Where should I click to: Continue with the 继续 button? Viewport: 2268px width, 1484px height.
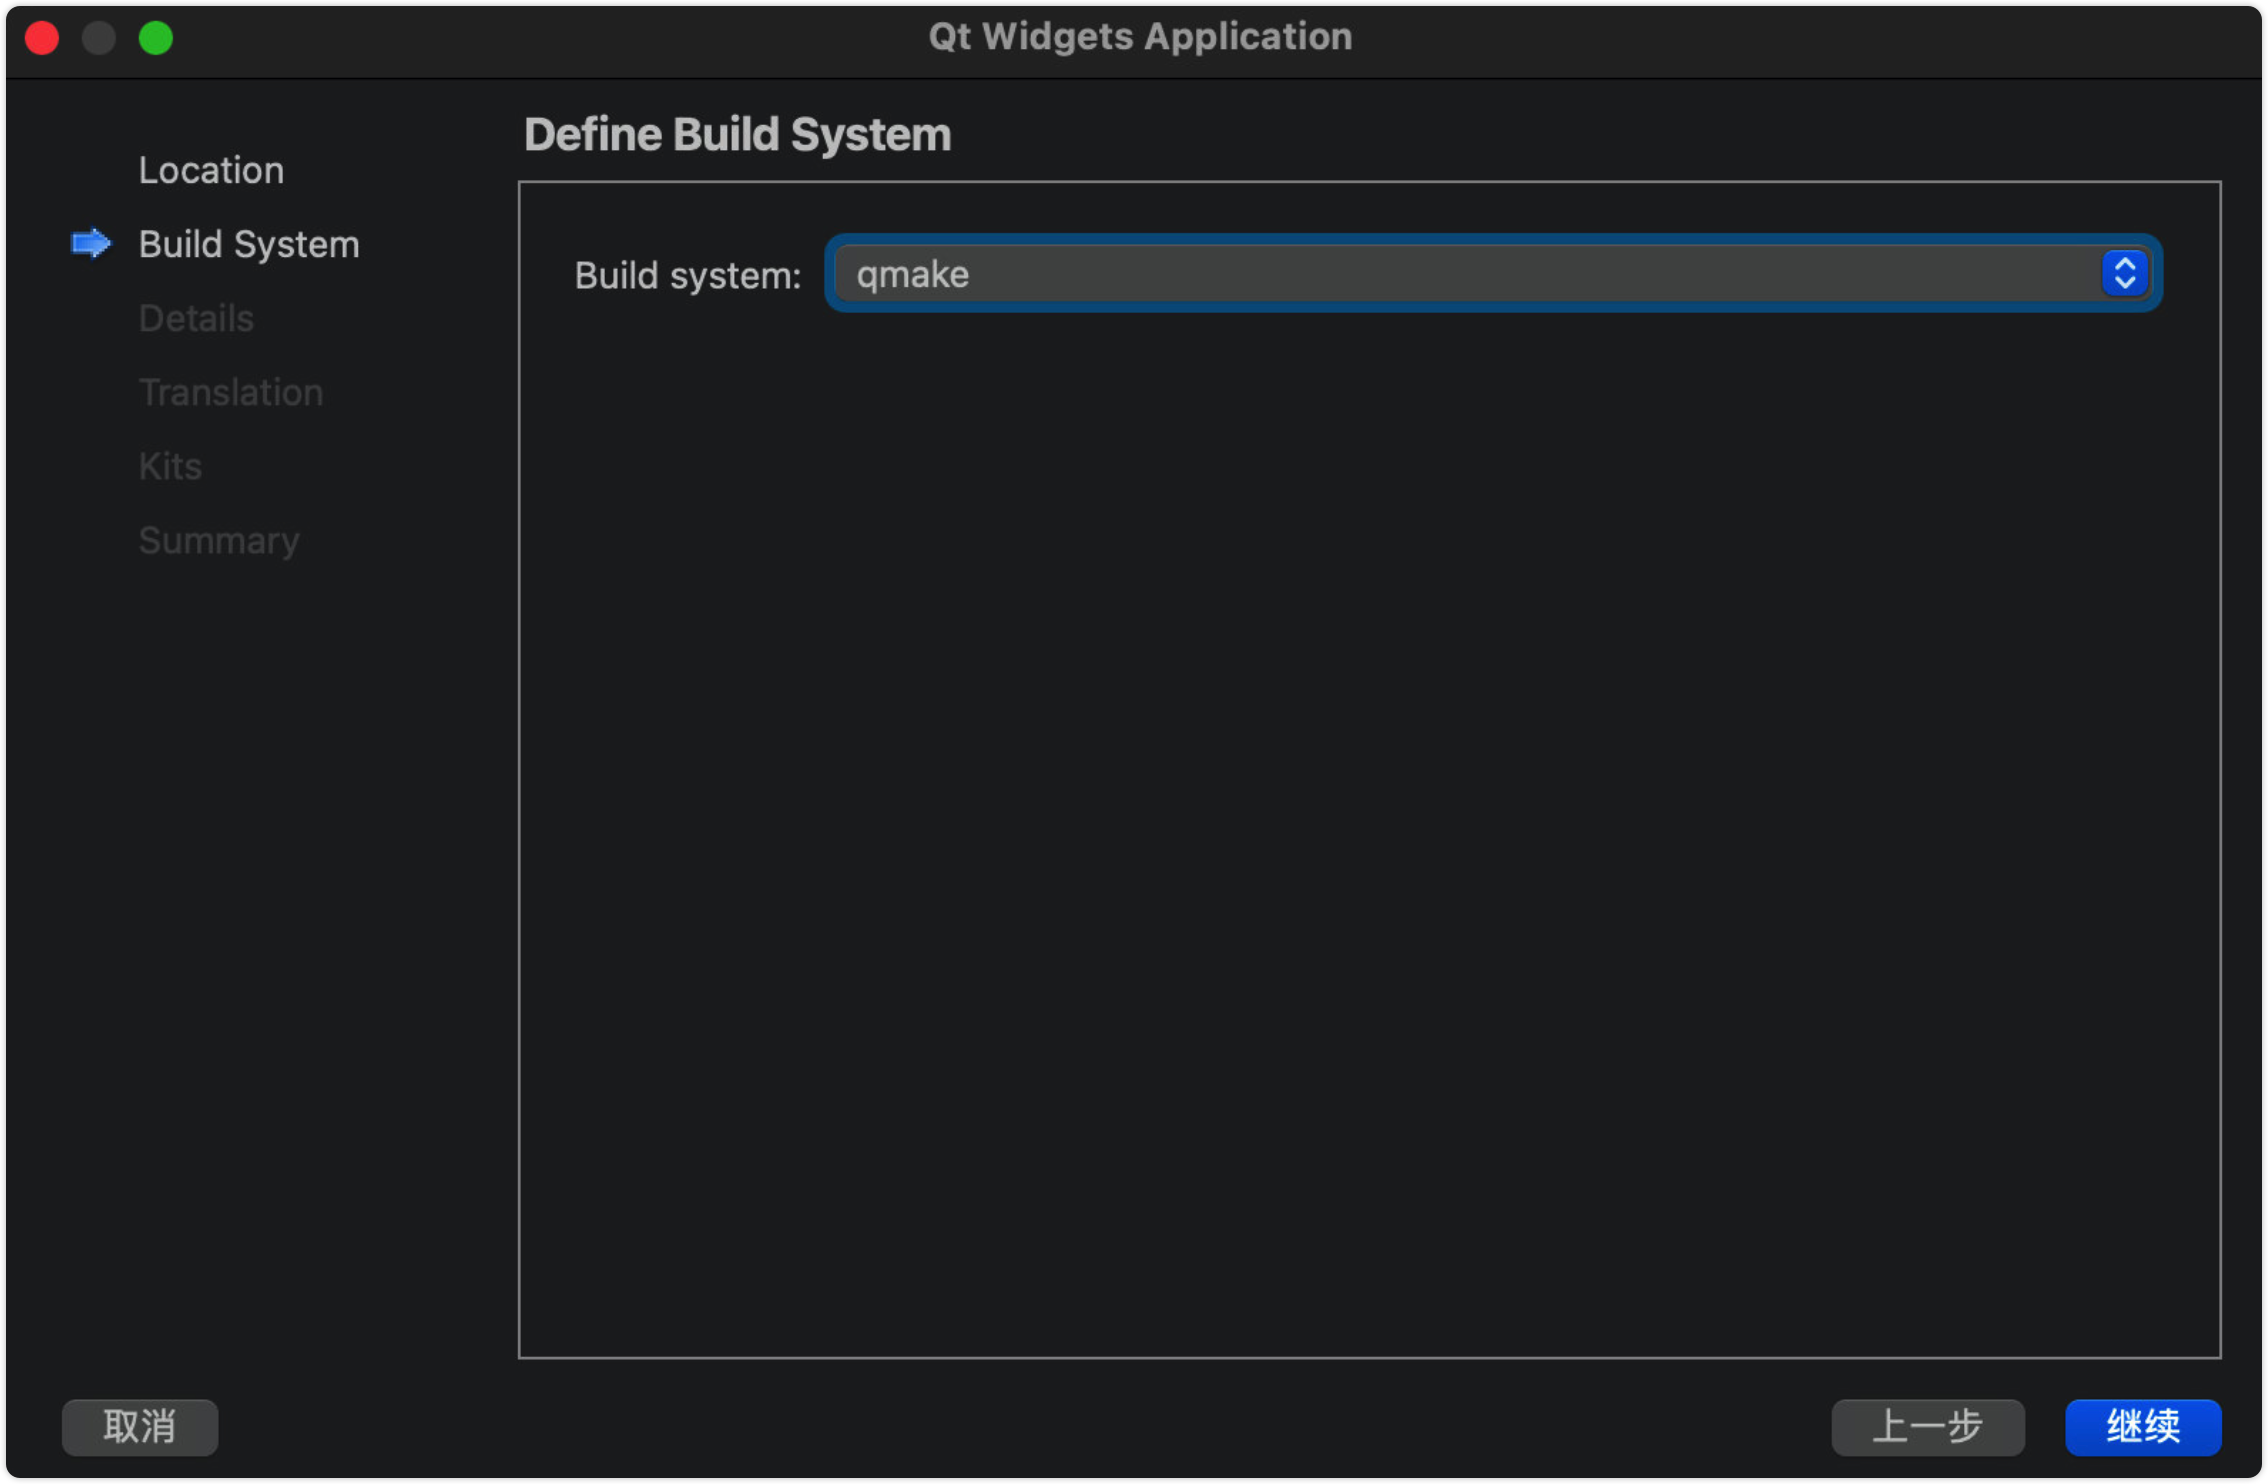click(2143, 1427)
